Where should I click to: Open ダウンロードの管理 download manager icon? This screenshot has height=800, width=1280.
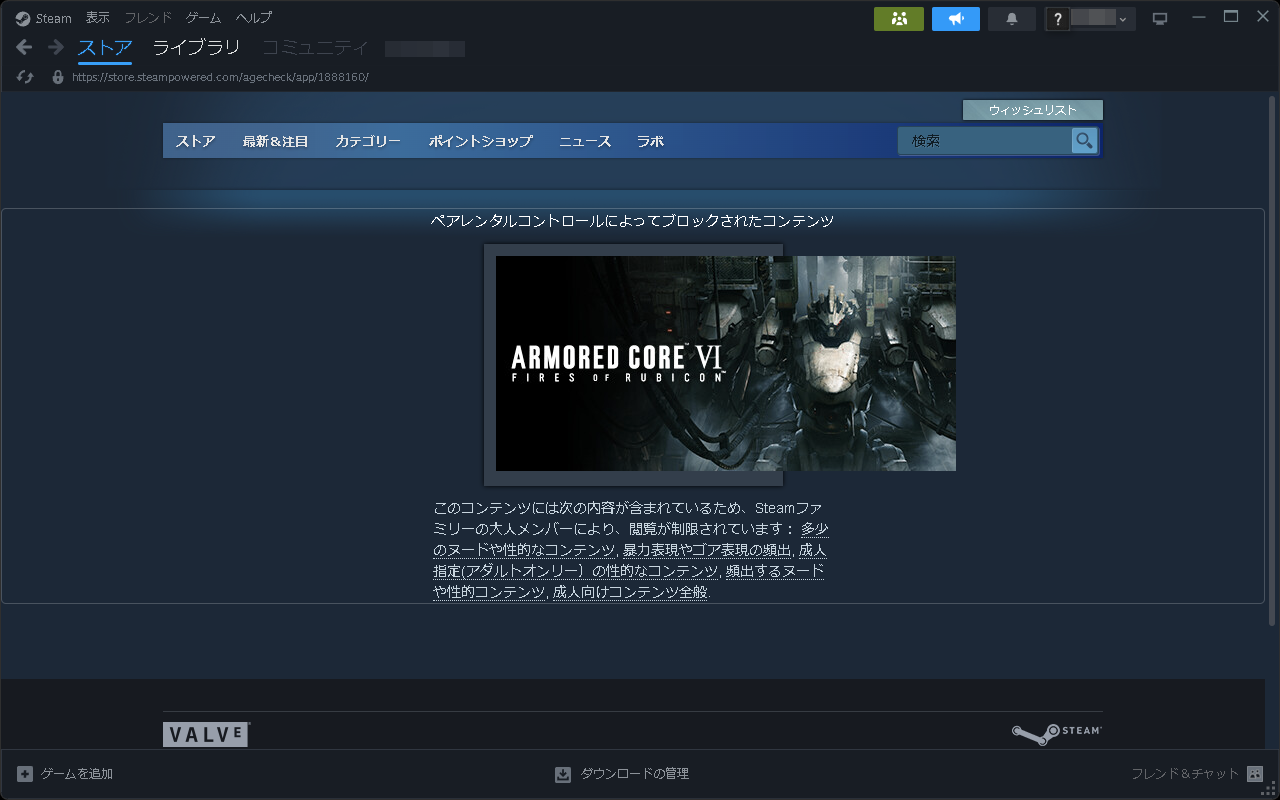tap(562, 773)
